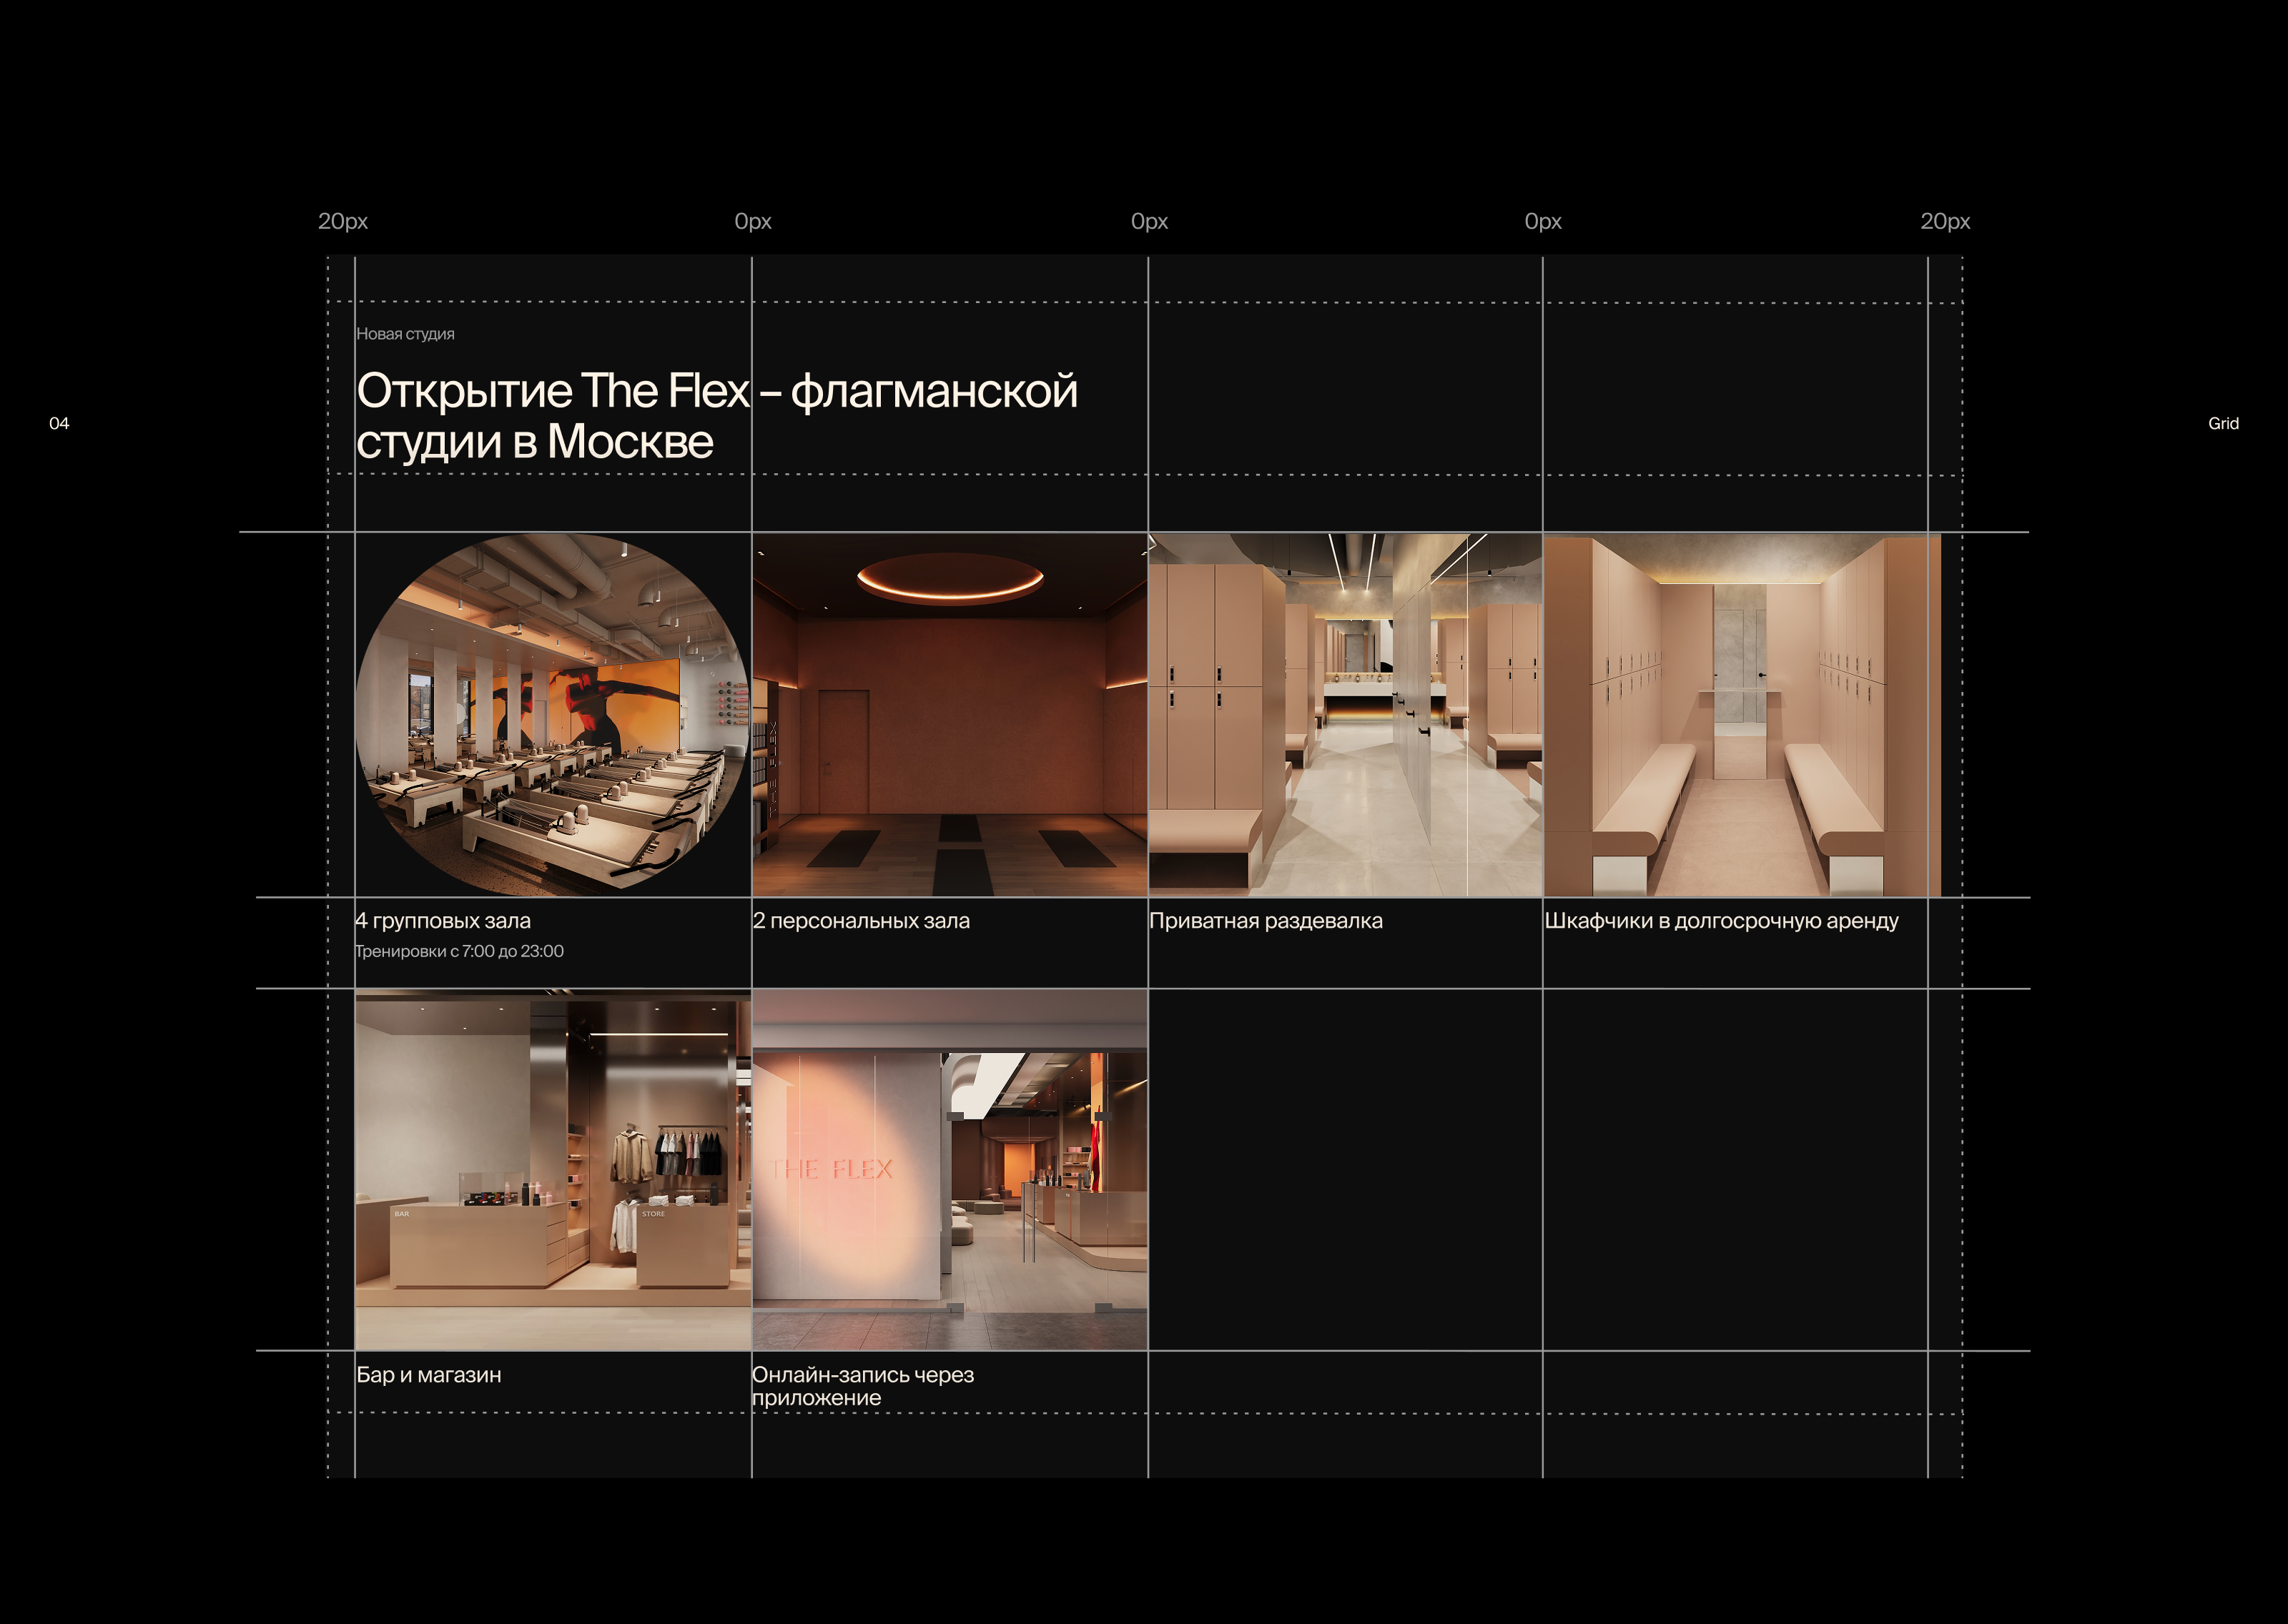Select 'Шкафчики в долгосрочную аренду' caption
This screenshot has height=1624, width=2288.
pos(1721,921)
